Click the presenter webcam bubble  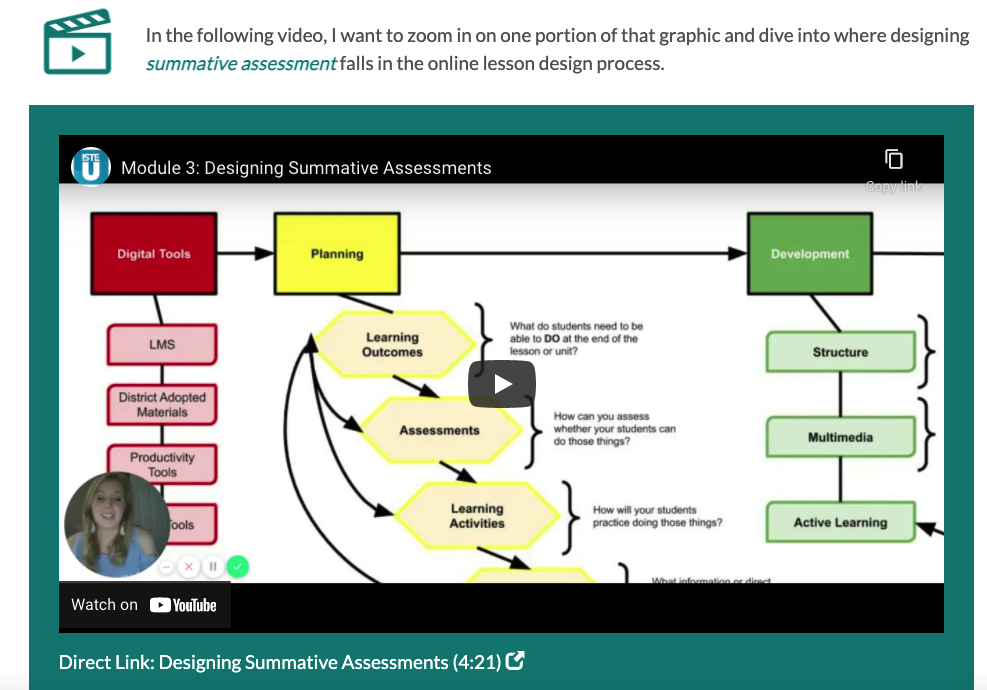(116, 524)
